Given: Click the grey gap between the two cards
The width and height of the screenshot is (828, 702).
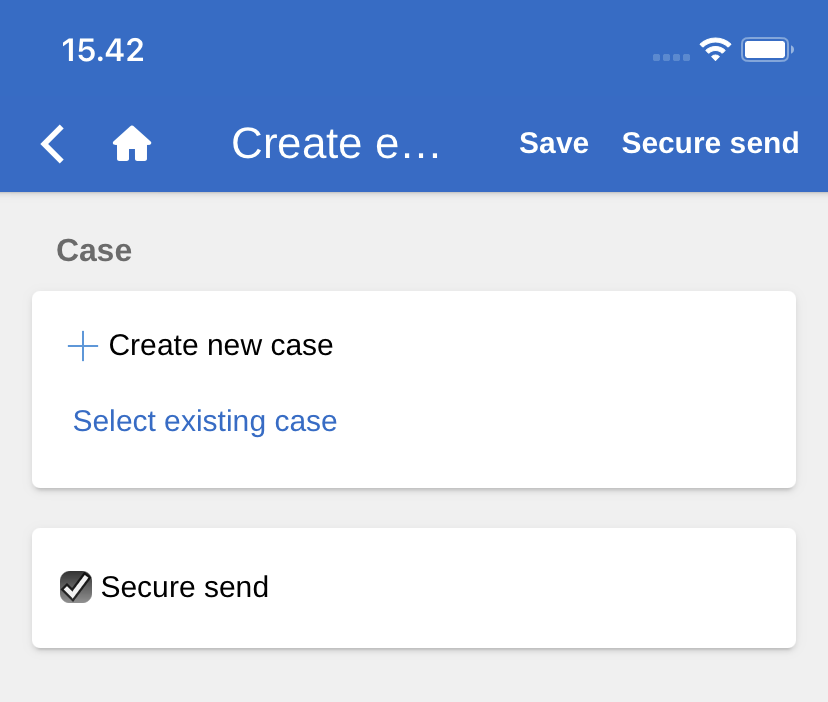Looking at the screenshot, I should coord(414,508).
